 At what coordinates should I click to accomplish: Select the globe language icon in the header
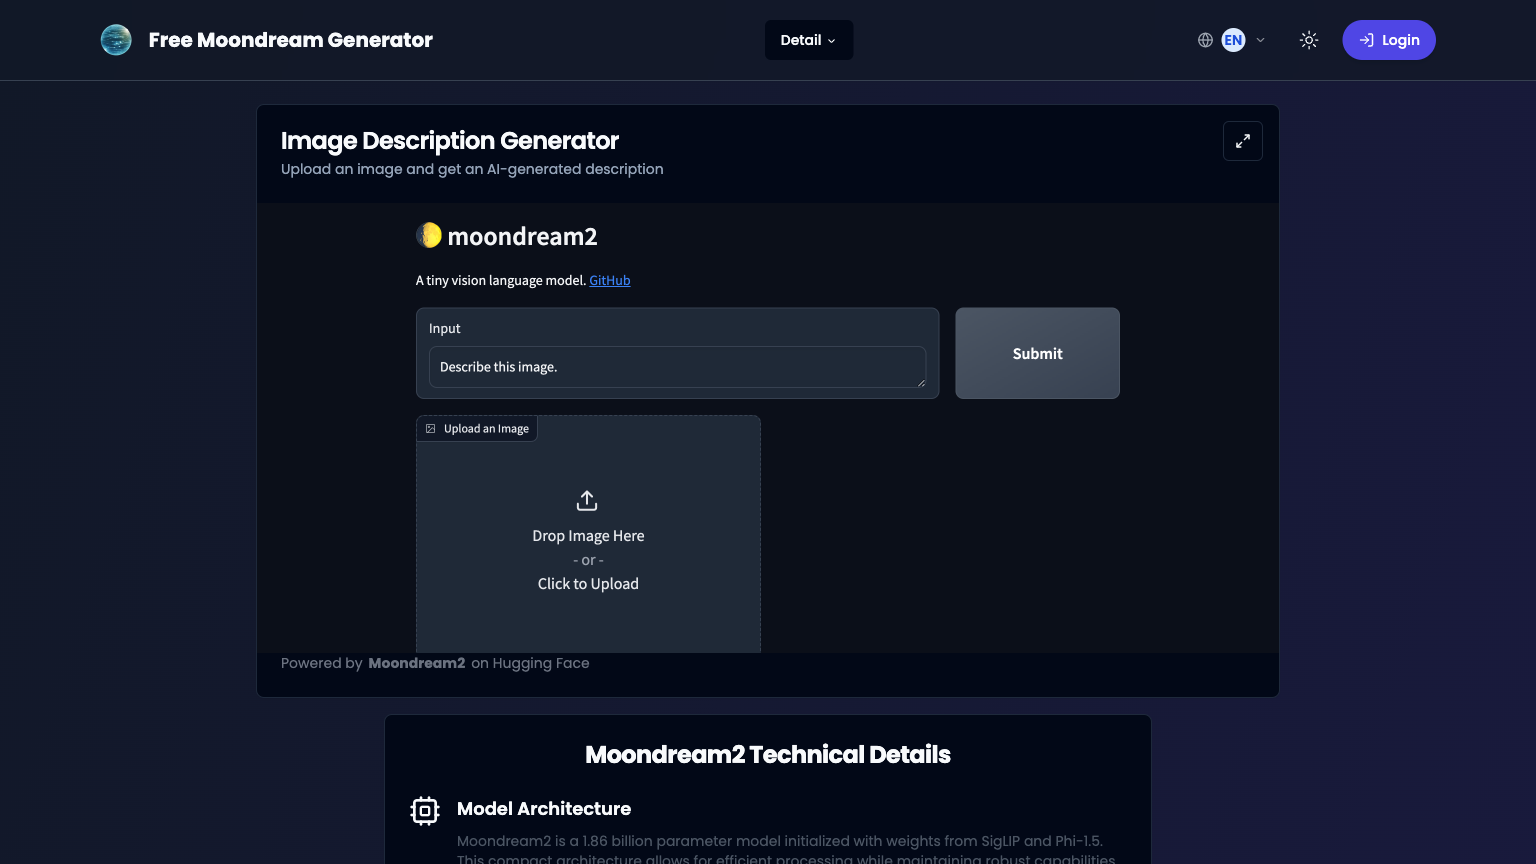[x=1205, y=40]
